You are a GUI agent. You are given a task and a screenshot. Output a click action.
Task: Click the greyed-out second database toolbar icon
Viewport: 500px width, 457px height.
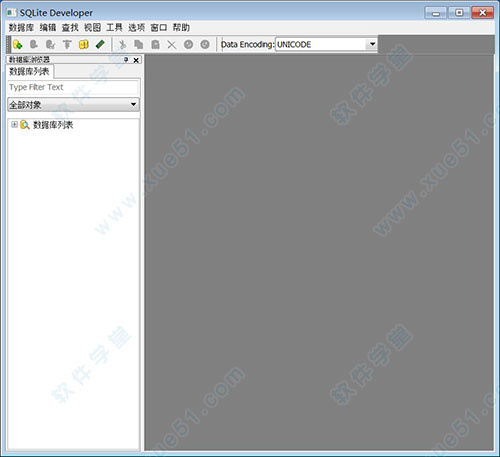(34, 44)
